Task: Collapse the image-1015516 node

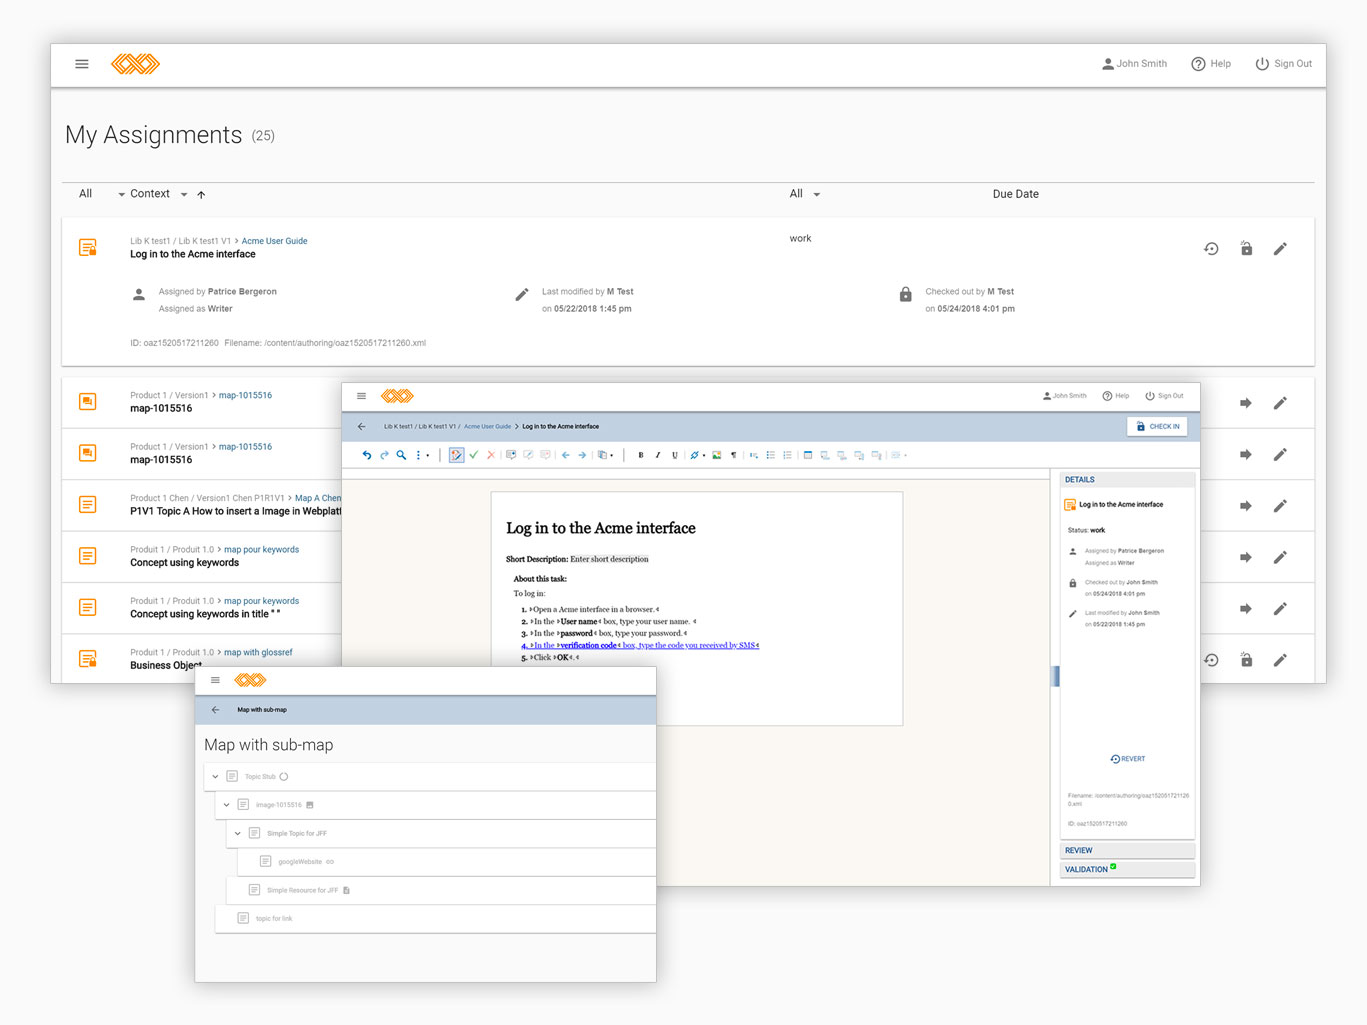Action: pyautogui.click(x=226, y=805)
